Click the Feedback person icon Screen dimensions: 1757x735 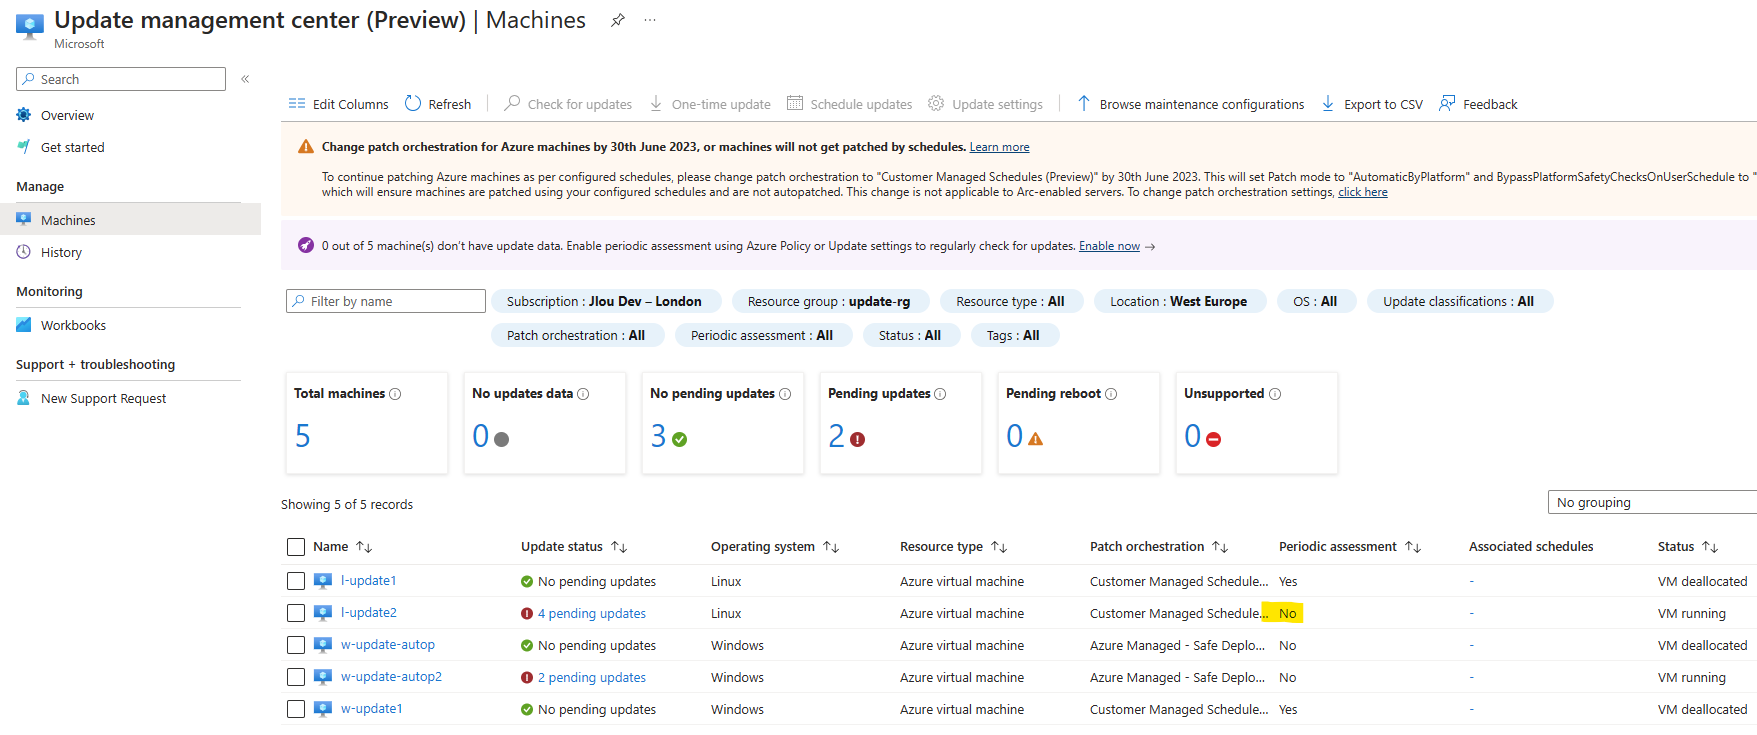click(x=1447, y=103)
